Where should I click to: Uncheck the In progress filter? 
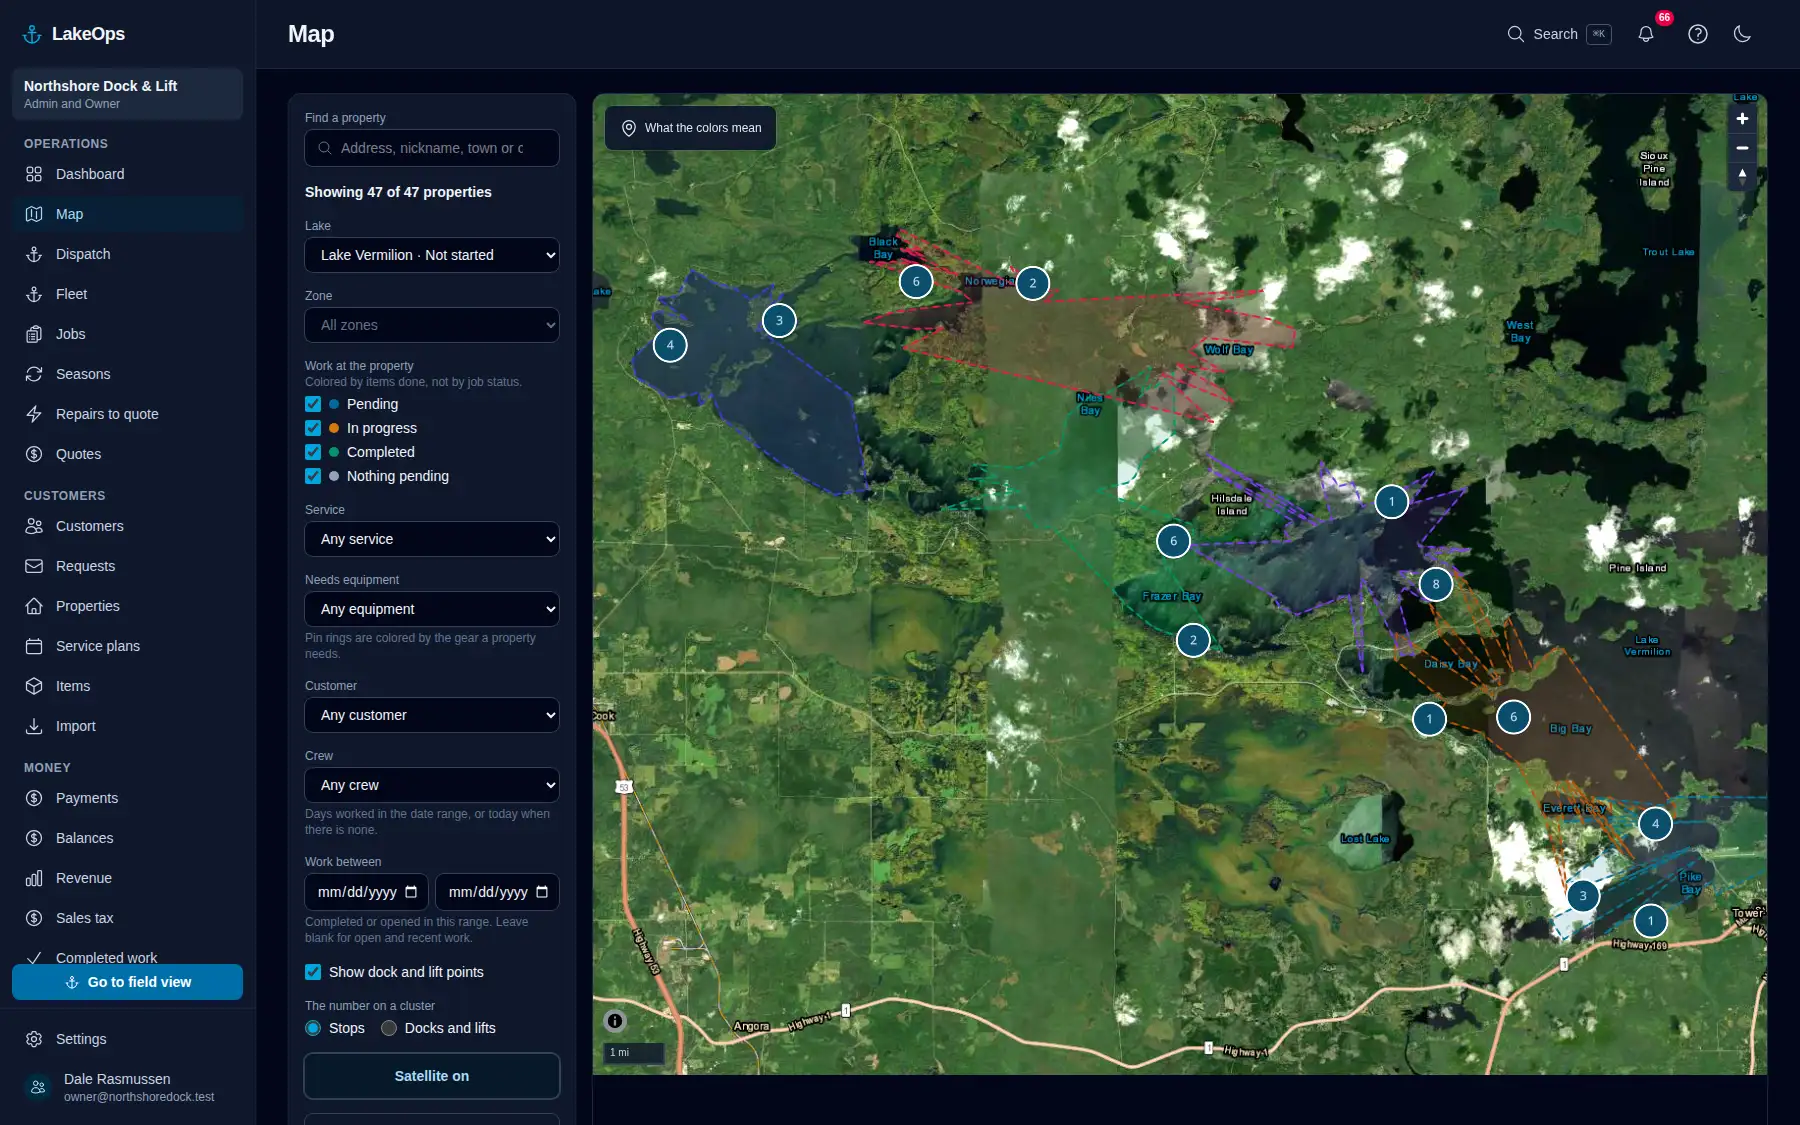tap(313, 428)
